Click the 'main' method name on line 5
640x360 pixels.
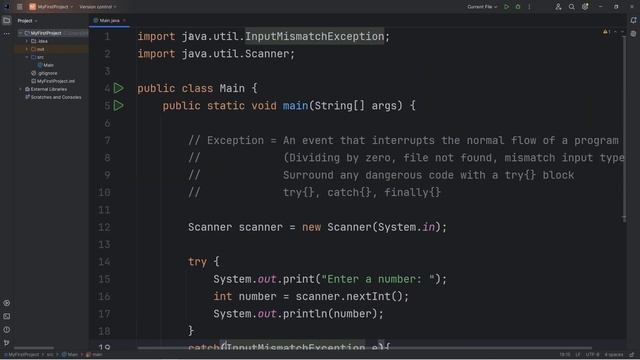point(296,106)
